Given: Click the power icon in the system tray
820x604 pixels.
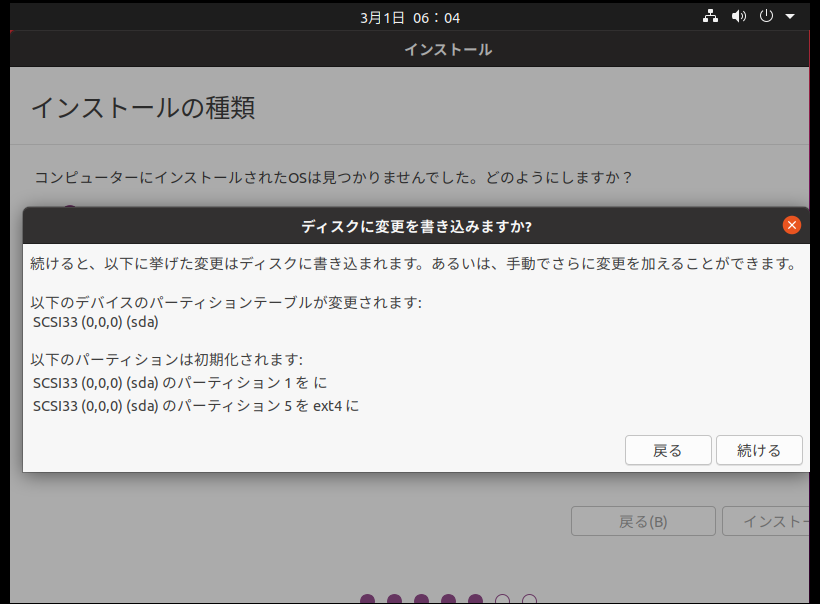Looking at the screenshot, I should [765, 16].
